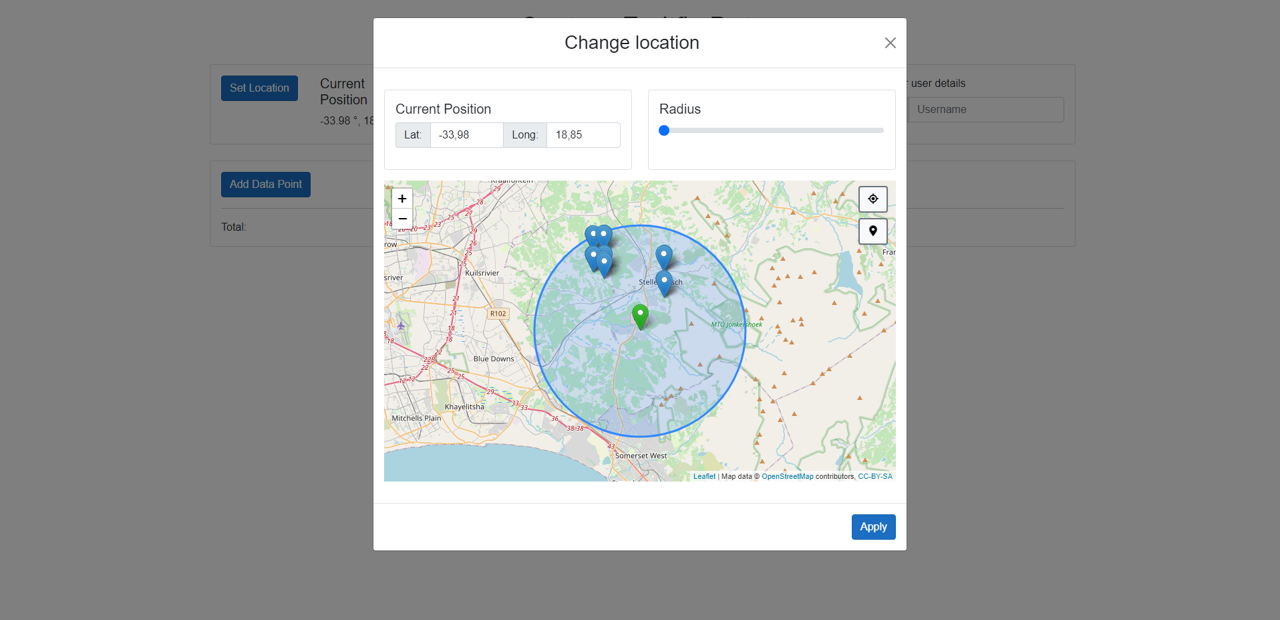Zoom out on the map

[x=402, y=219]
